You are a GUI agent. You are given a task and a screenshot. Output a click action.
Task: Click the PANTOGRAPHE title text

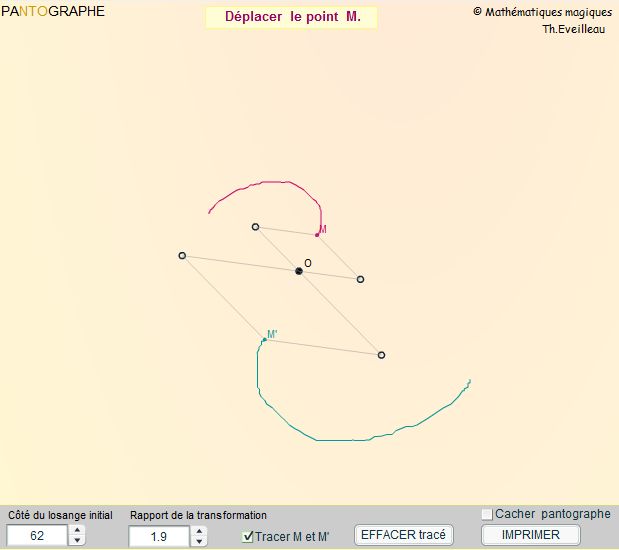click(x=53, y=11)
